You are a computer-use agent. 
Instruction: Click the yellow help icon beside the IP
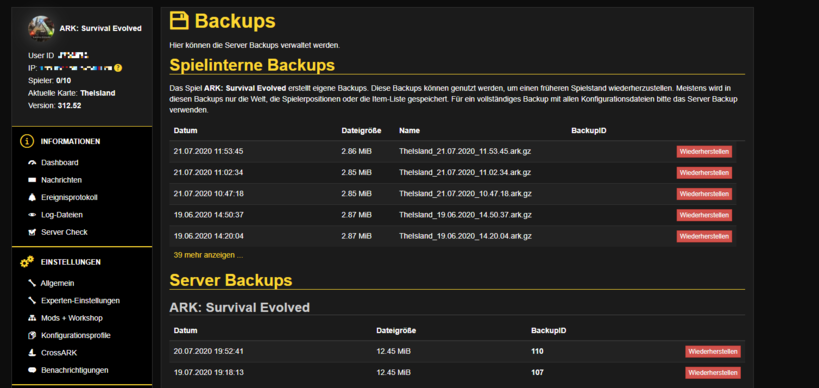(119, 68)
